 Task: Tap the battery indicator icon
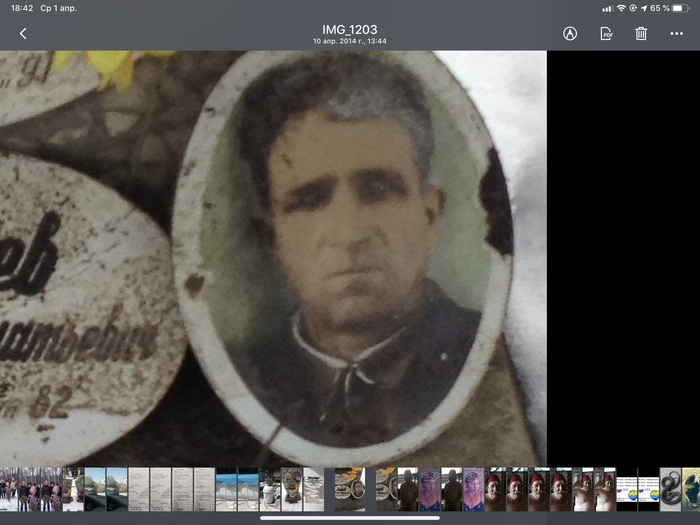(x=681, y=8)
